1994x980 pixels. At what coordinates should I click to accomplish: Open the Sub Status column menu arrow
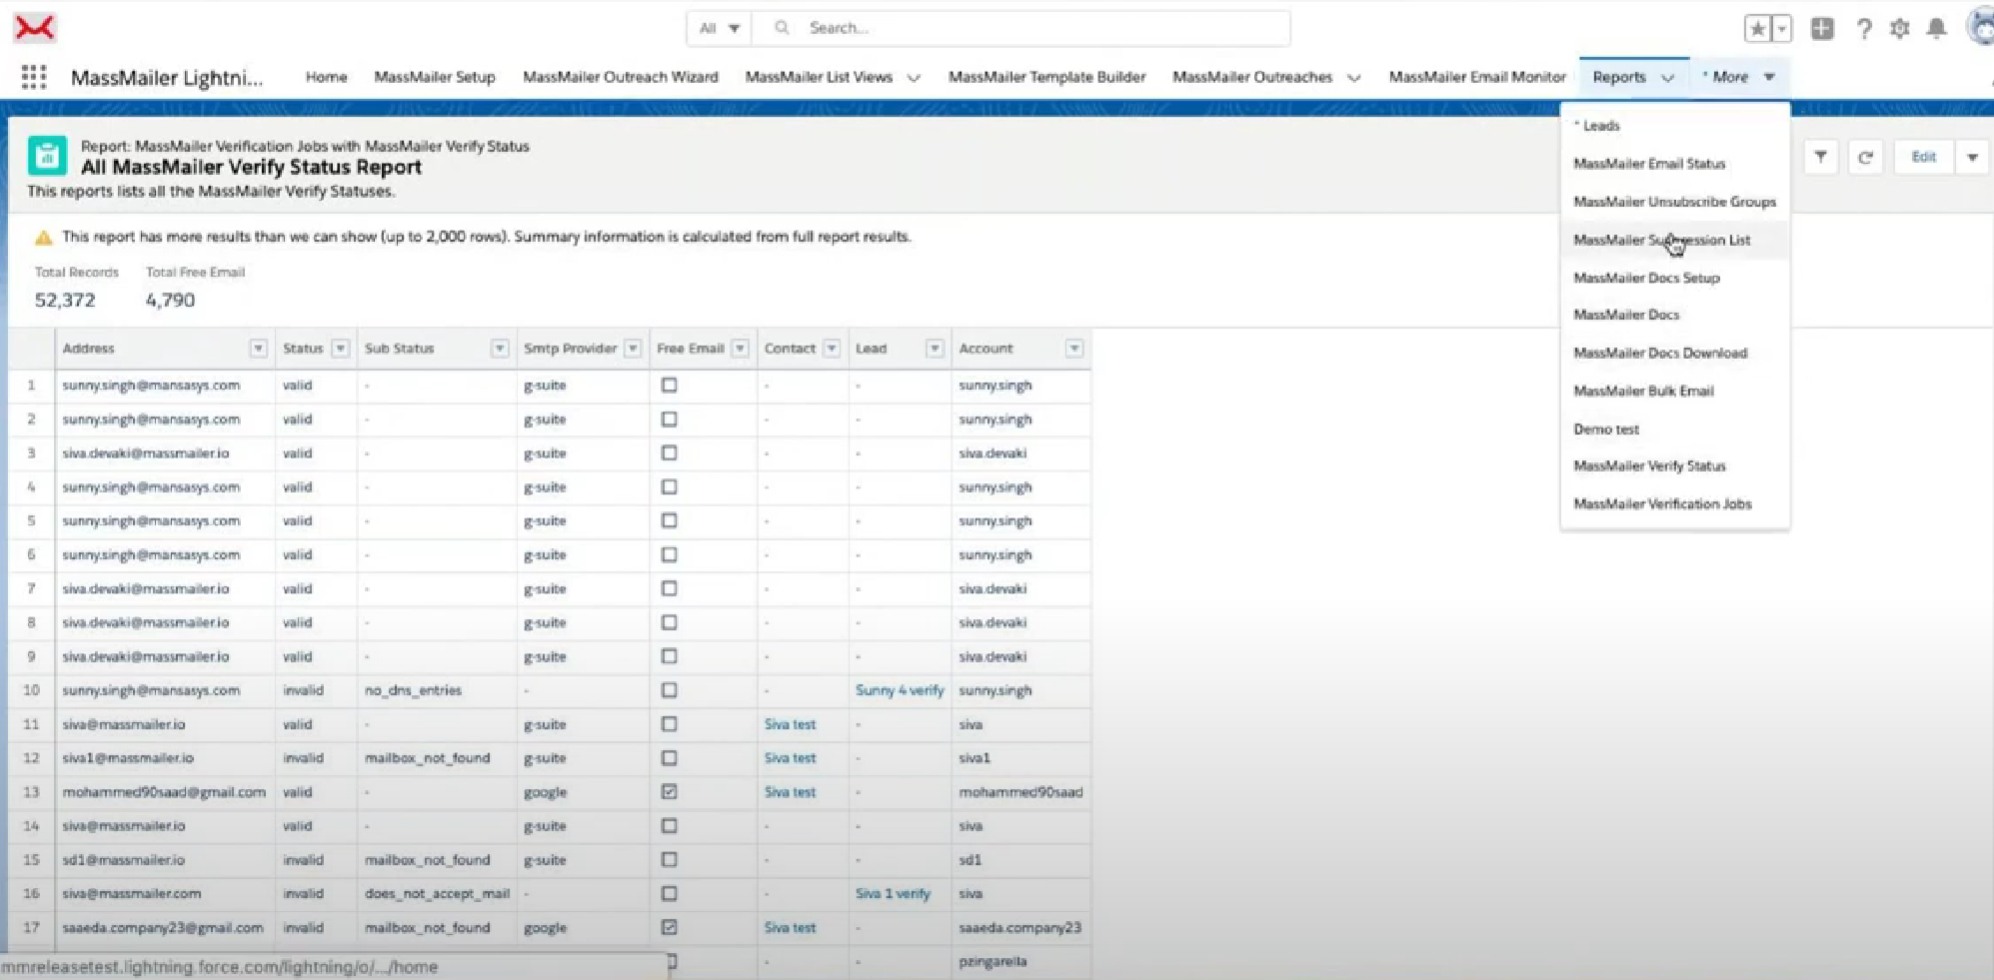click(499, 348)
